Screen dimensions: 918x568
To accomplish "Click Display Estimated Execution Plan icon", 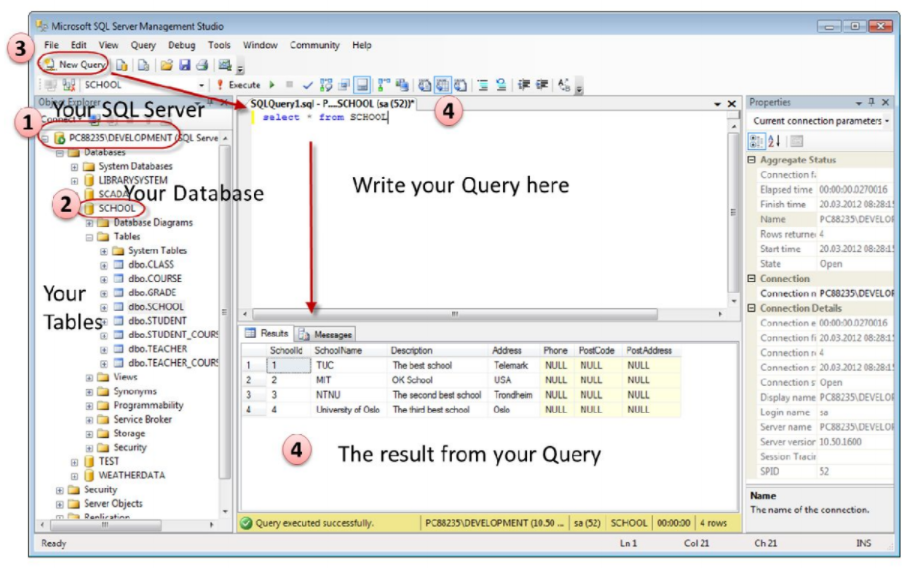I will (326, 85).
